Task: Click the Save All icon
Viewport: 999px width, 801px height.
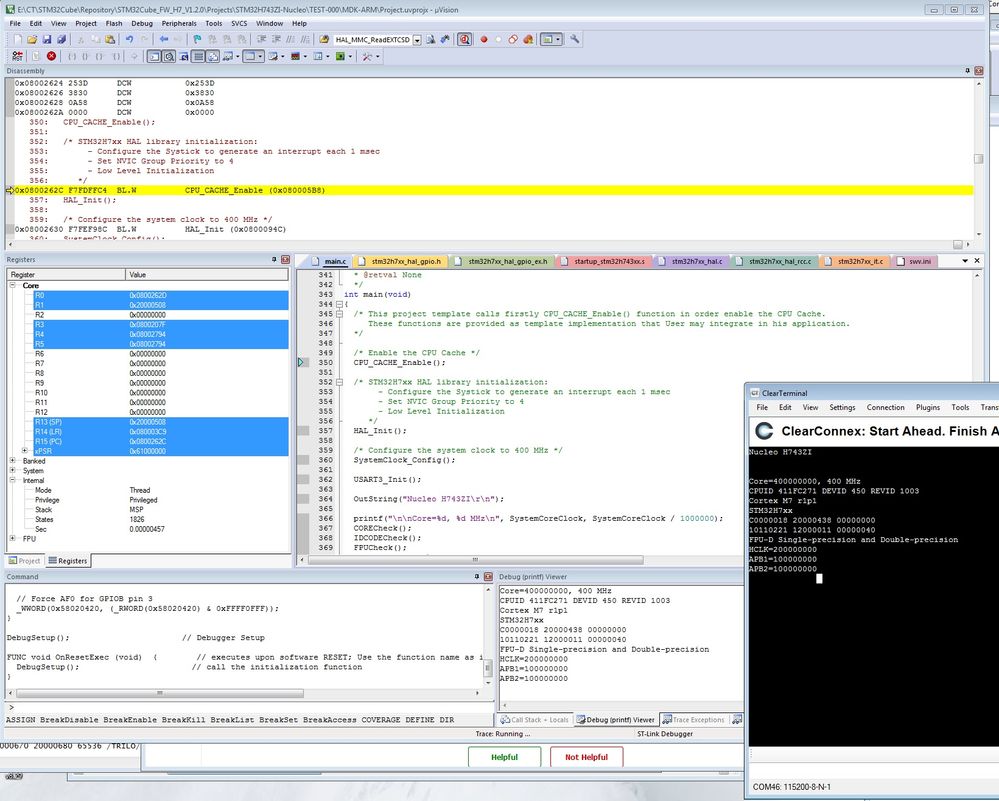Action: pos(62,40)
